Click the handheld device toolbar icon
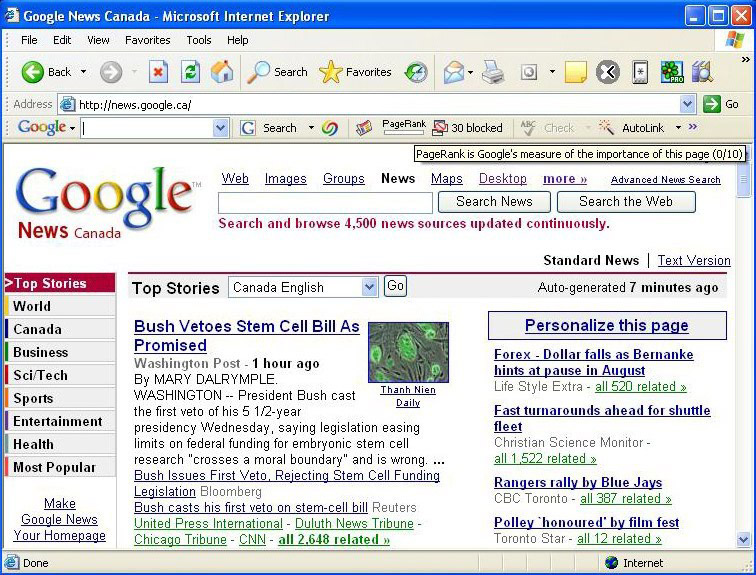This screenshot has height=575, width=756. (640, 72)
